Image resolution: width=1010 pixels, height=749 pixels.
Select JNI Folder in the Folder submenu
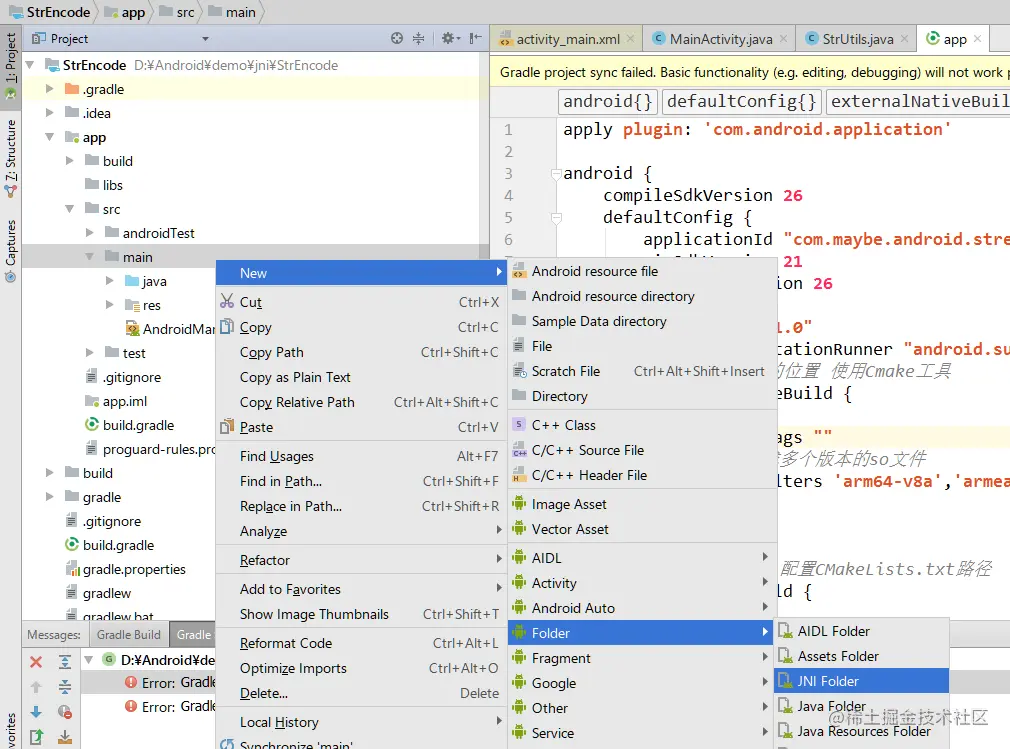(861, 681)
